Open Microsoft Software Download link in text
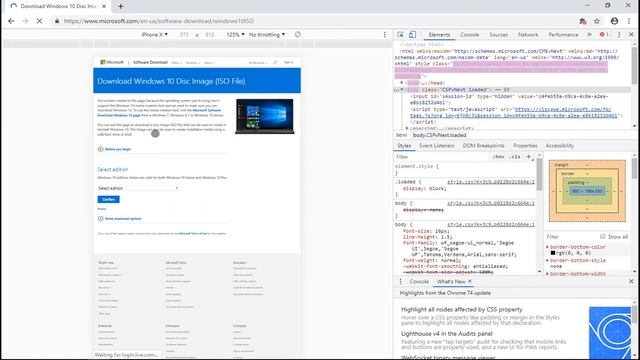Screen dimensions: 640x360 click(159, 113)
